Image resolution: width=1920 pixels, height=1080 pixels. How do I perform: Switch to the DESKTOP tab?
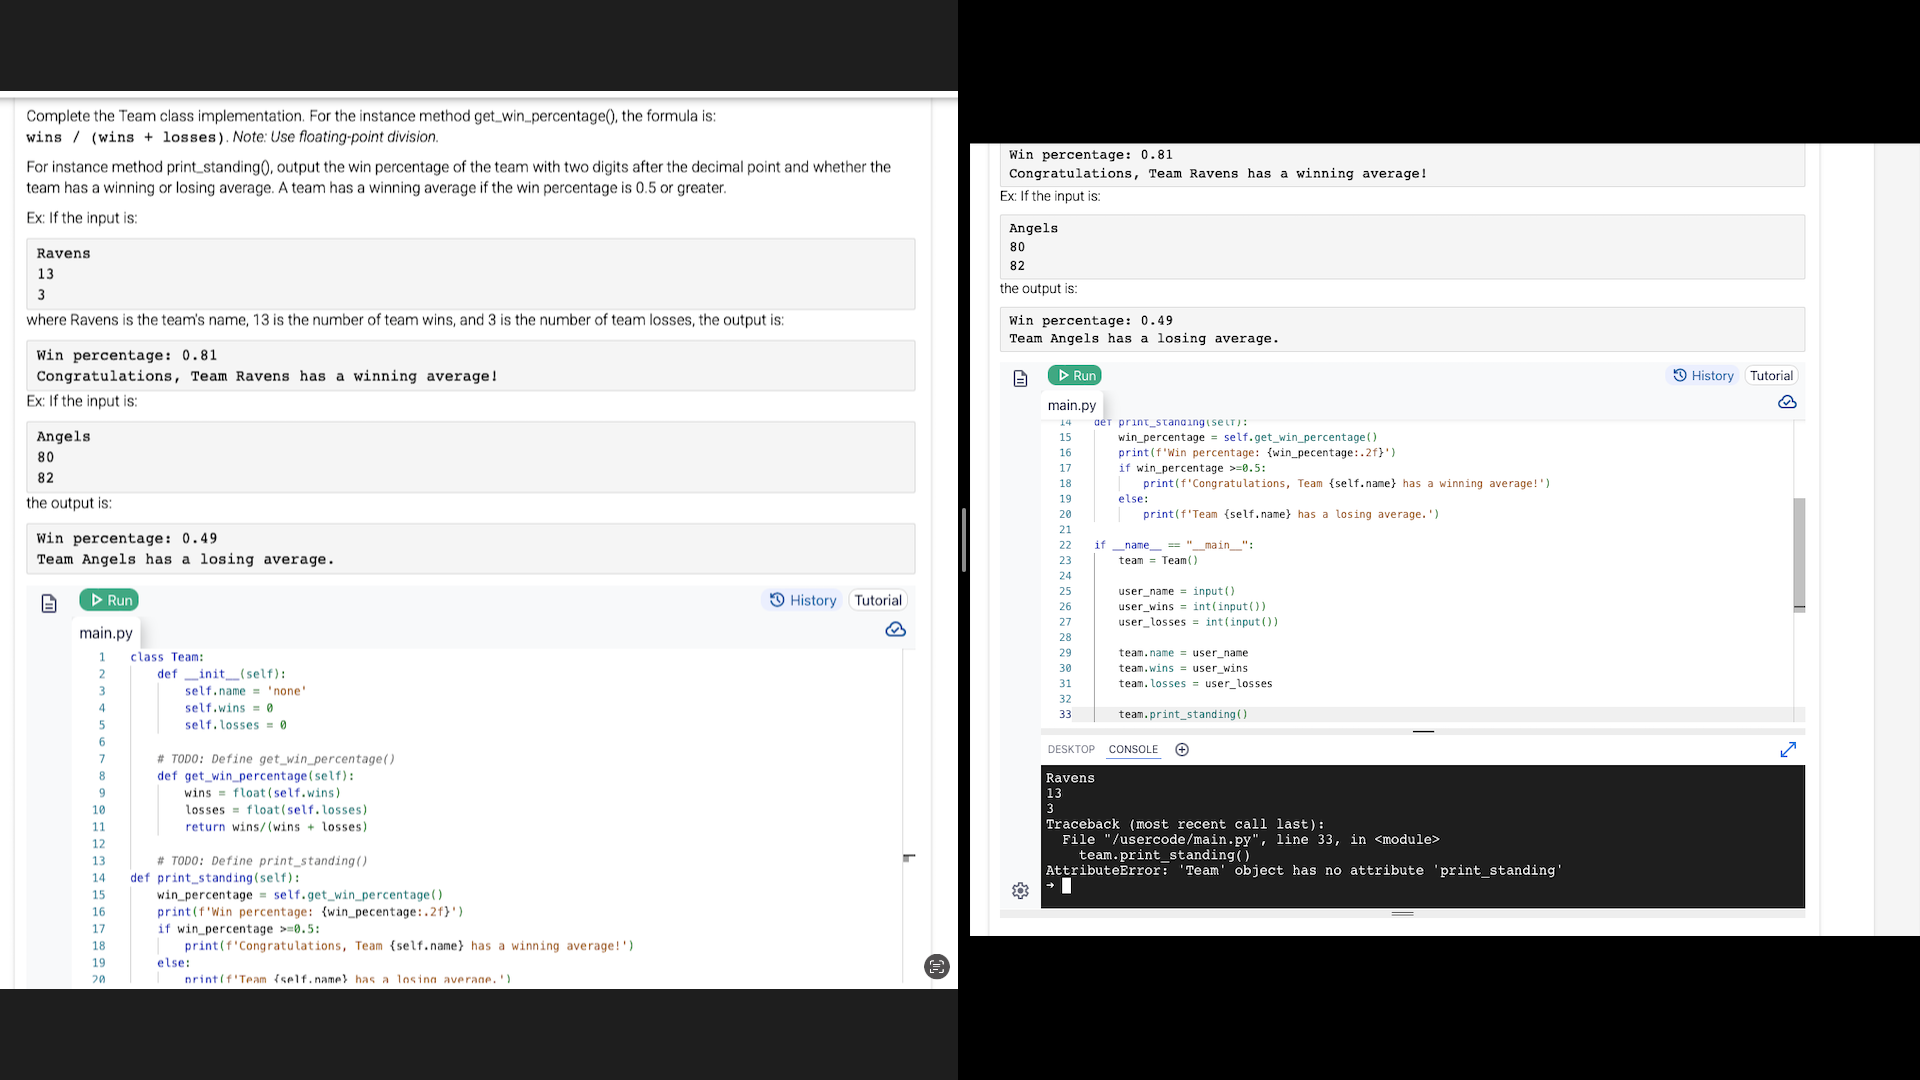1071,749
